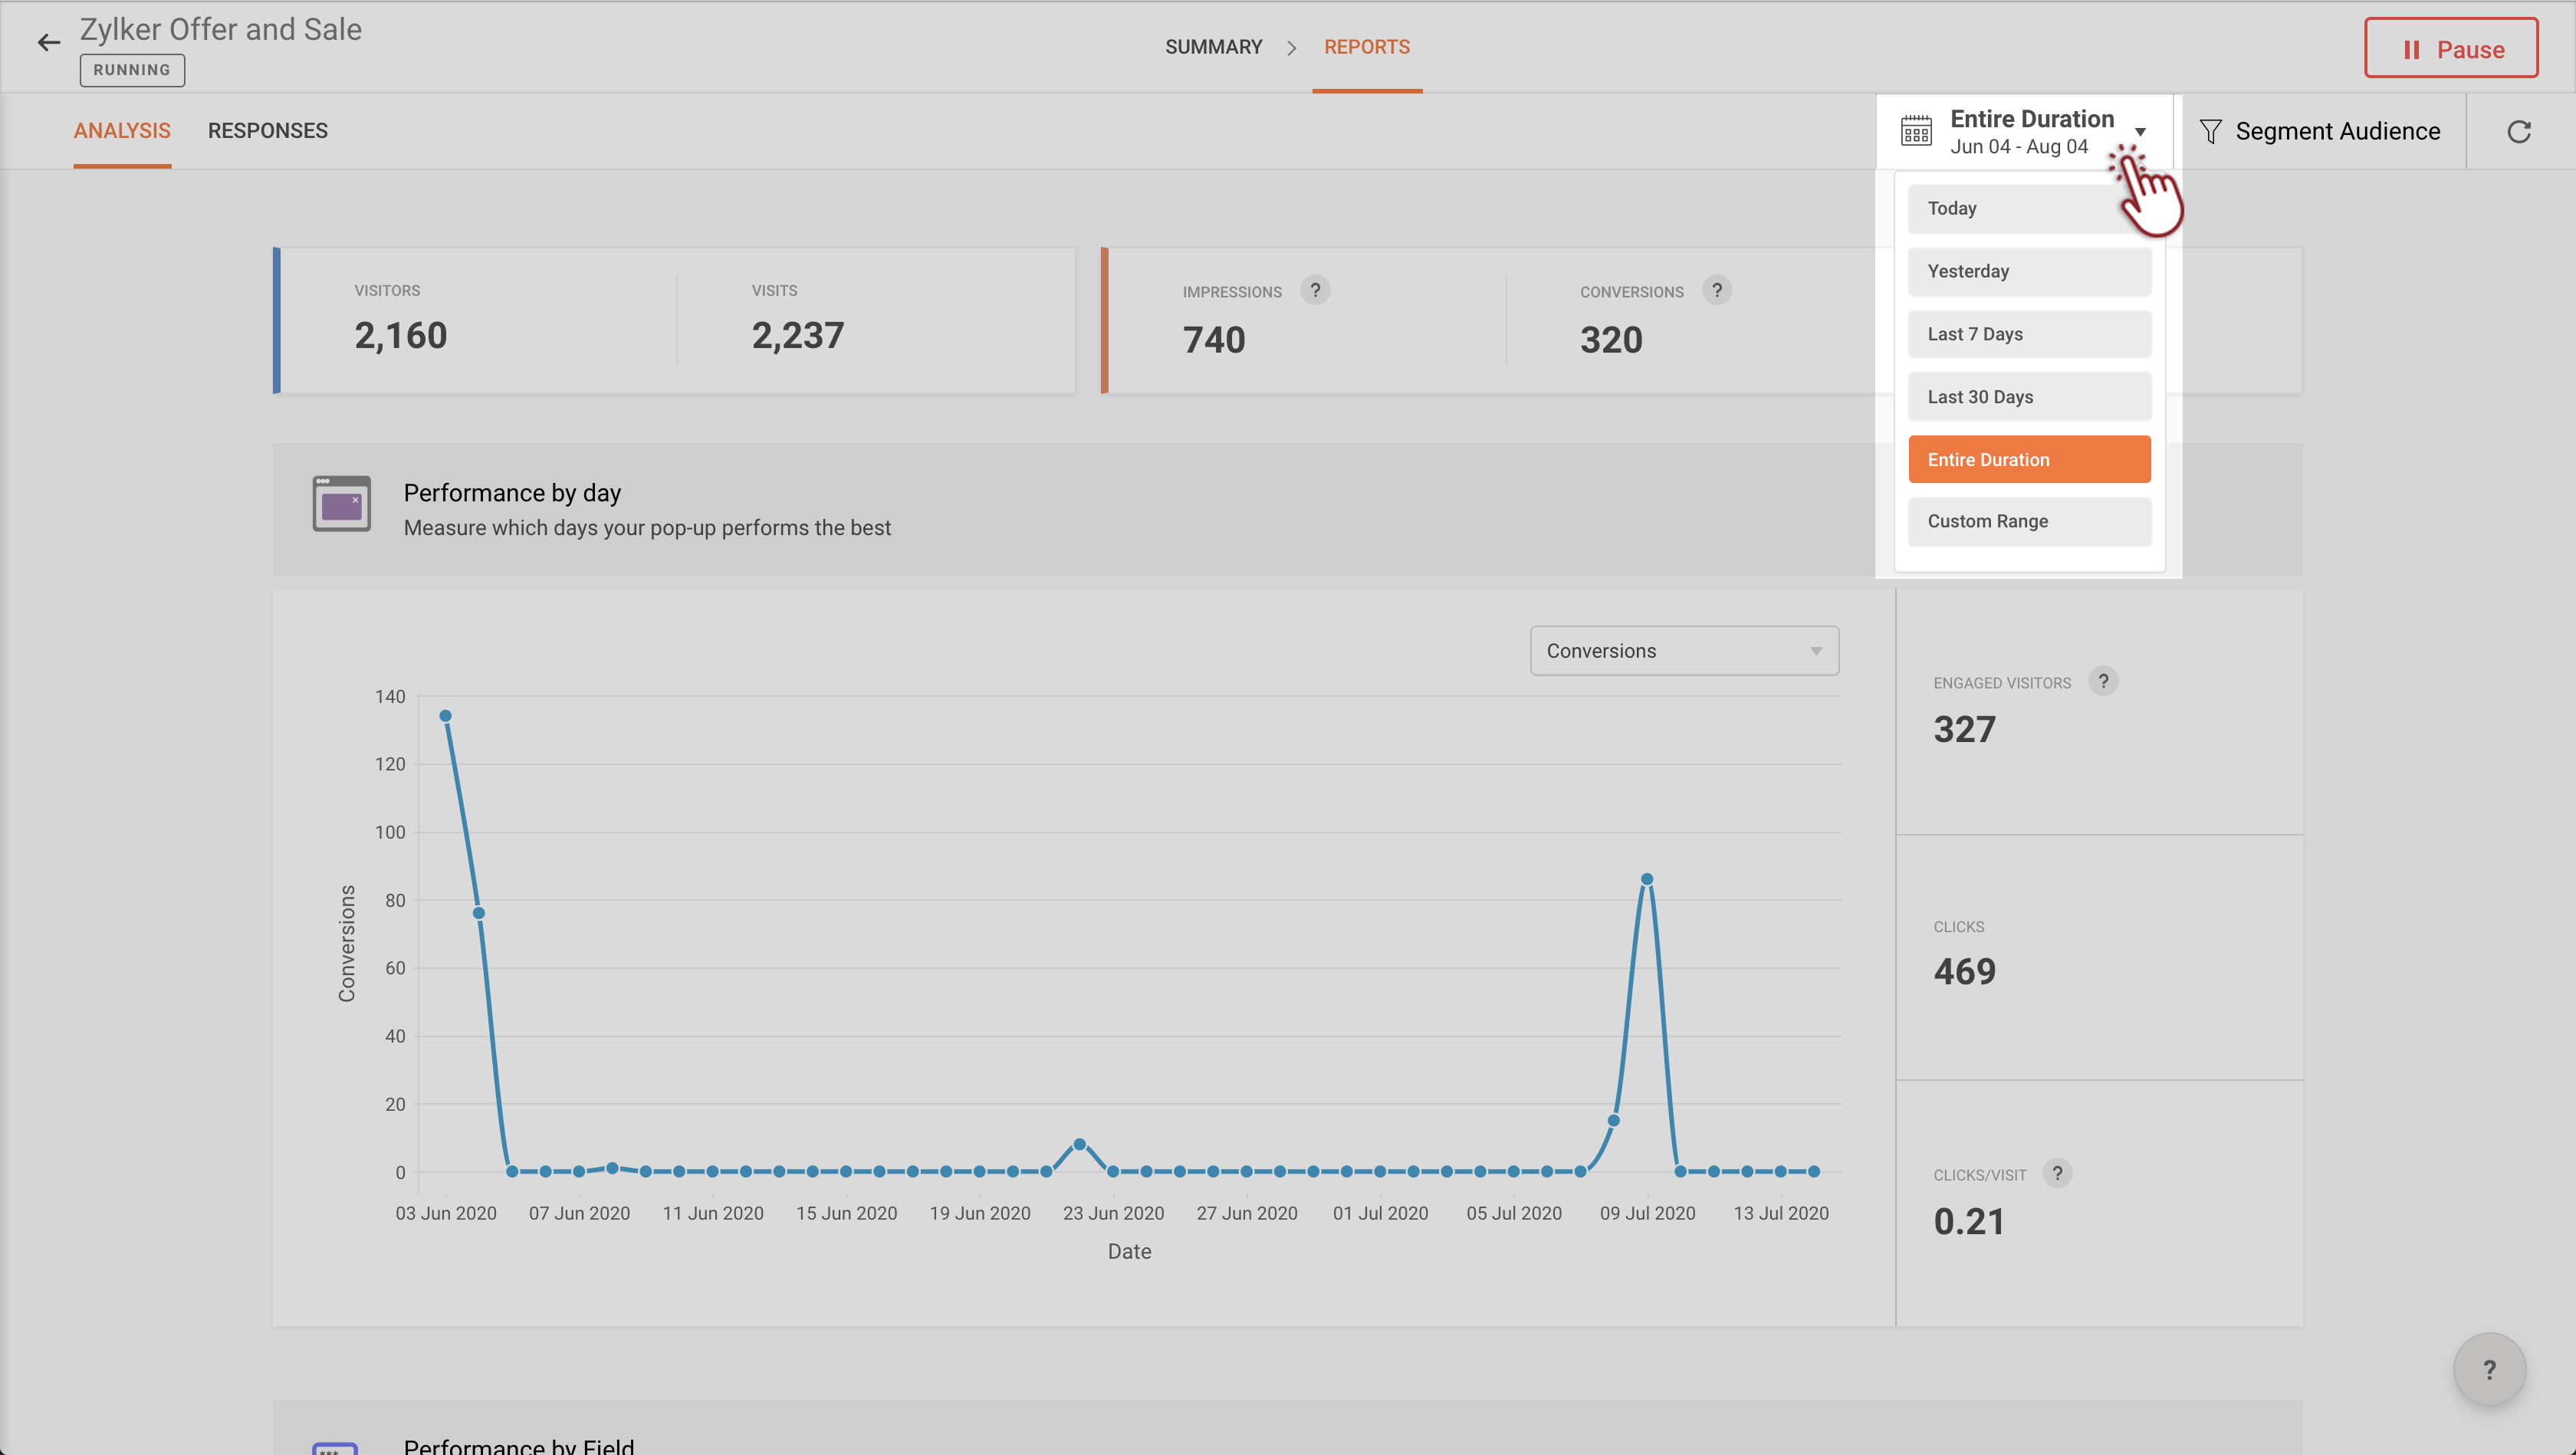
Task: Click the Performance by day pop-up icon
Action: [341, 504]
